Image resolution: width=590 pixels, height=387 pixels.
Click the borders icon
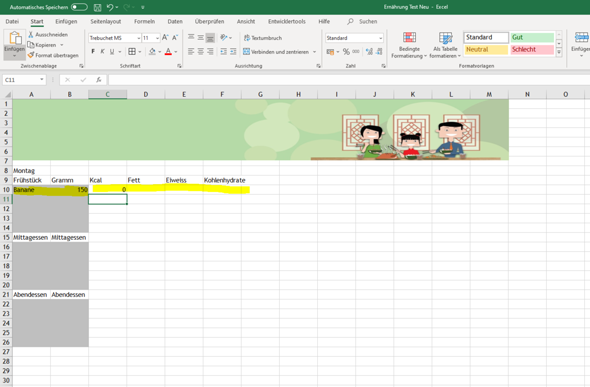click(132, 52)
